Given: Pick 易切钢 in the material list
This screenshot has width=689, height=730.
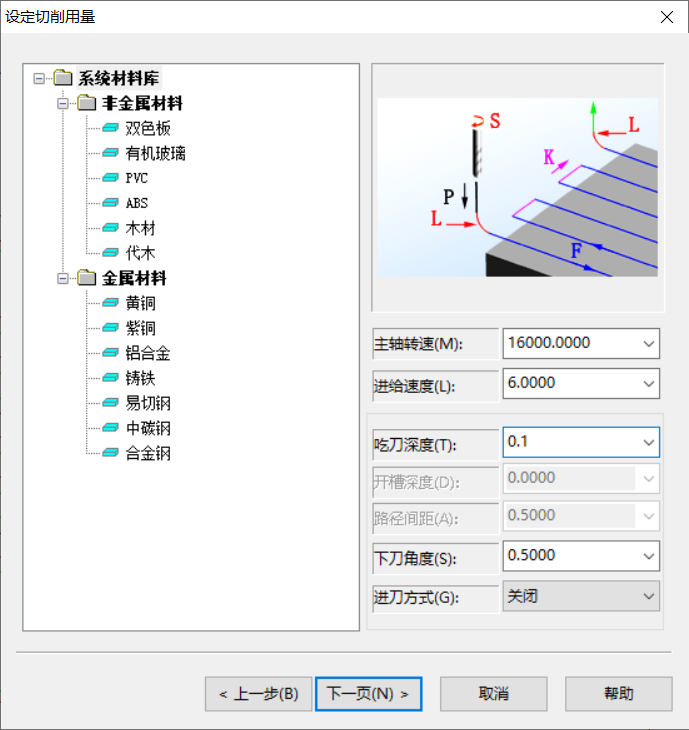Looking at the screenshot, I should 148,403.
